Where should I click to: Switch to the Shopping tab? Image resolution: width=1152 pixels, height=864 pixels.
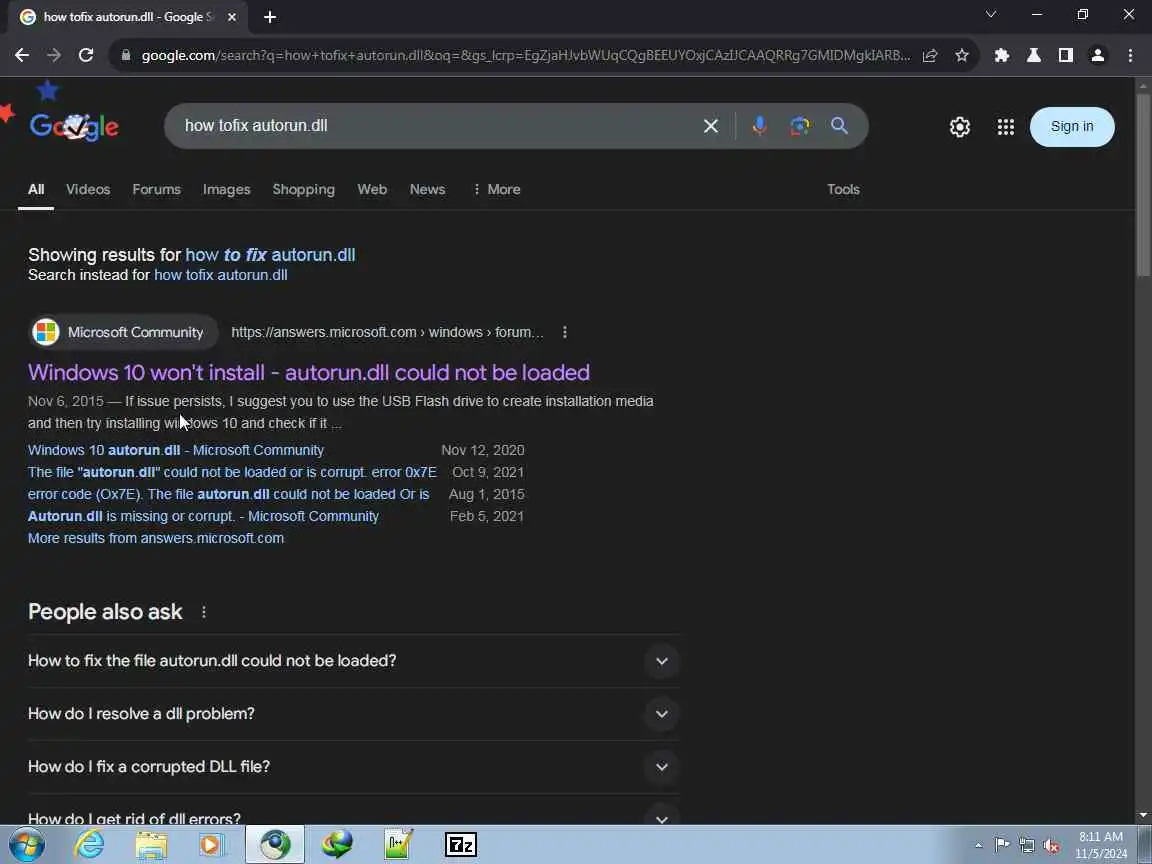(x=303, y=190)
